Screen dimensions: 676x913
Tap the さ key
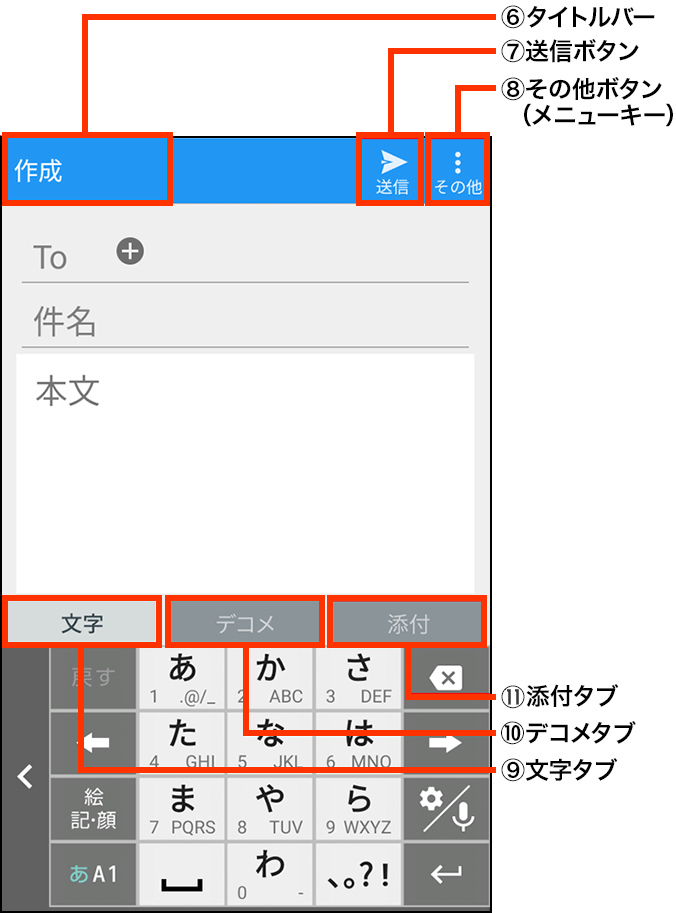click(x=359, y=678)
